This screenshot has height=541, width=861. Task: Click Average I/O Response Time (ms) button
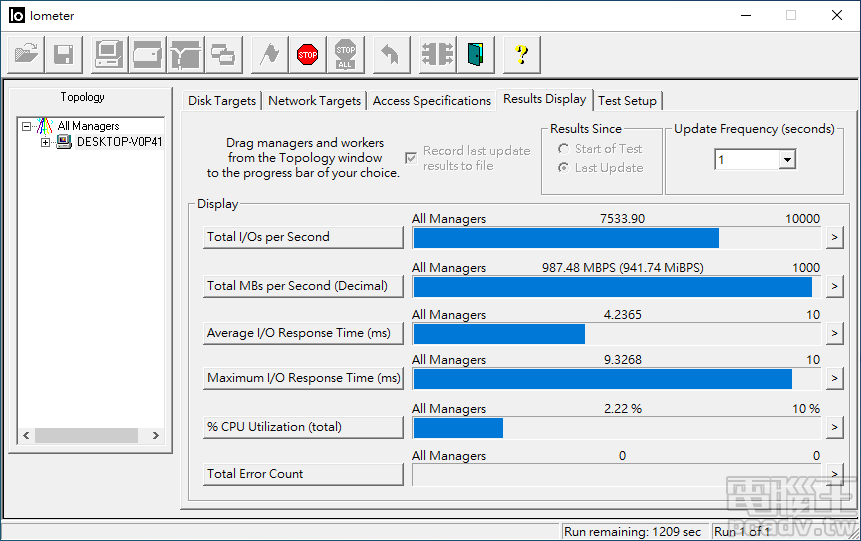(x=303, y=333)
